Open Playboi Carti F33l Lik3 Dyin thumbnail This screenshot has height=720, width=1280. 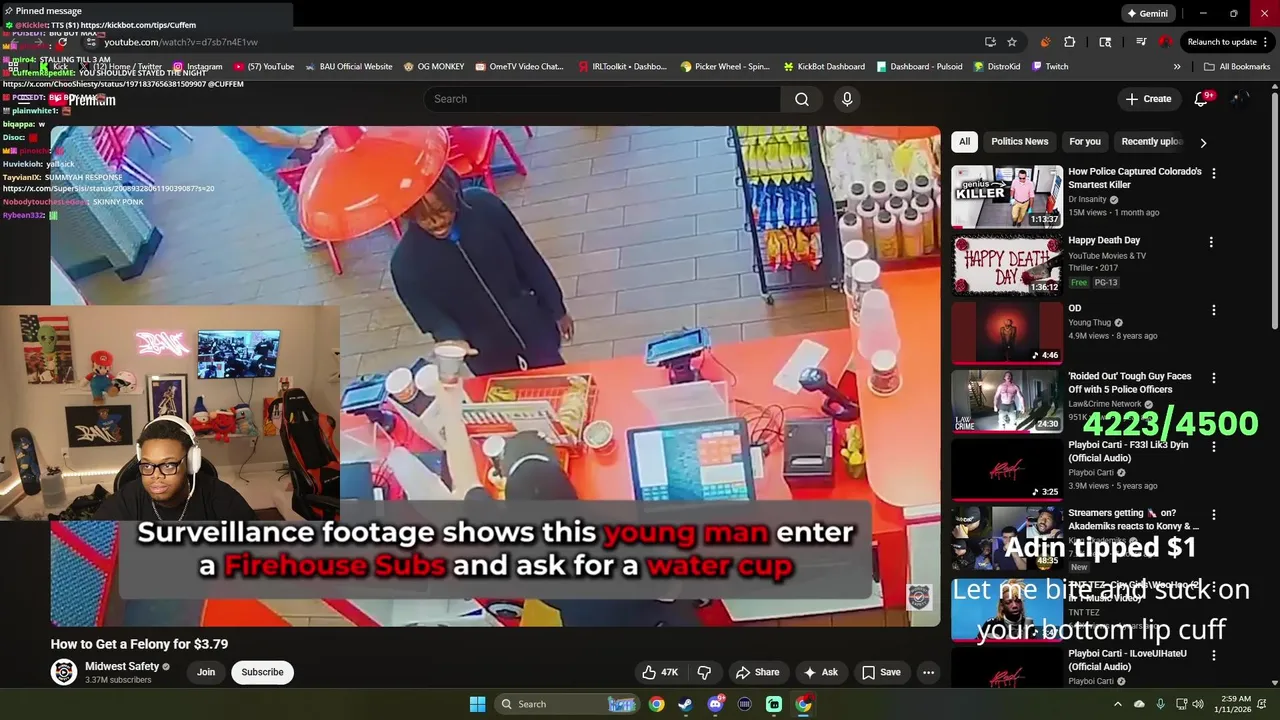tap(1006, 469)
